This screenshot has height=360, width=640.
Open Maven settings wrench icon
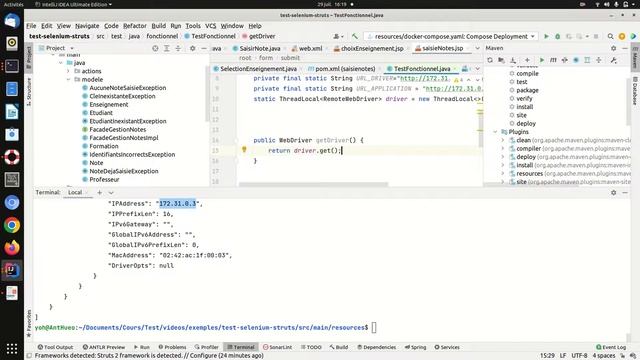pos(613,60)
